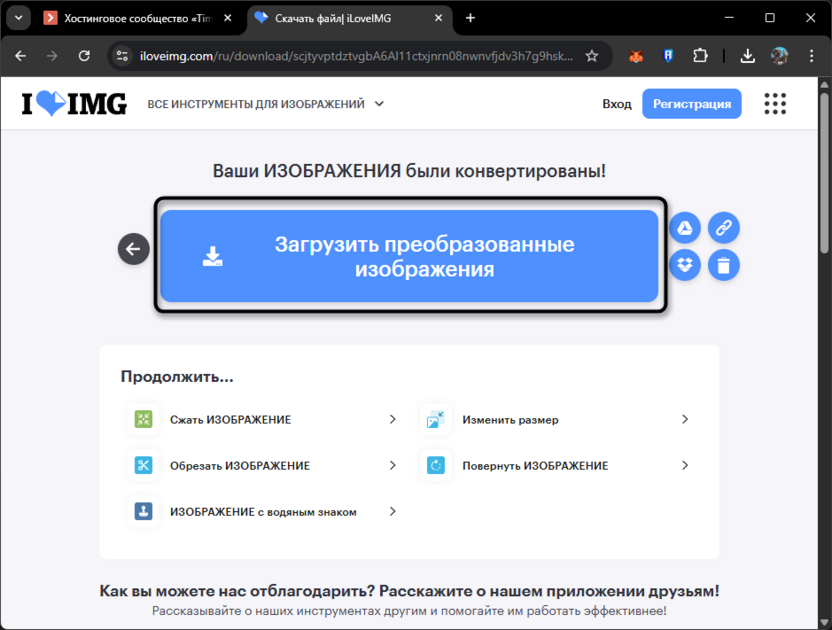Open the watermark stamp tool icon
The height and width of the screenshot is (630, 832).
click(x=143, y=511)
